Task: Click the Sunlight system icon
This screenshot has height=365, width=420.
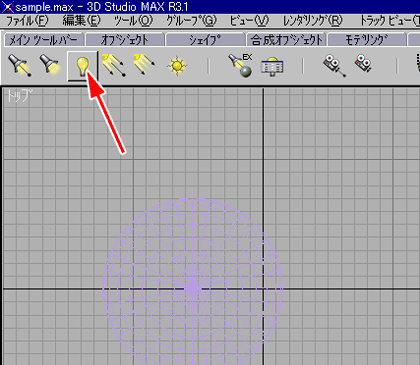Action: tap(177, 66)
